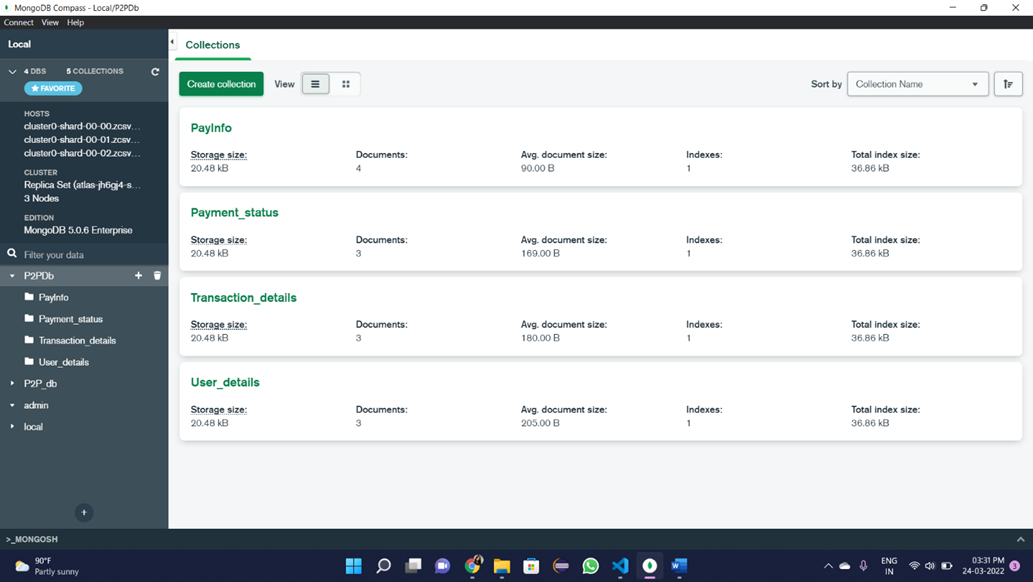Refresh the databases list in sidebar
Screen dimensions: 1033x582
155,71
